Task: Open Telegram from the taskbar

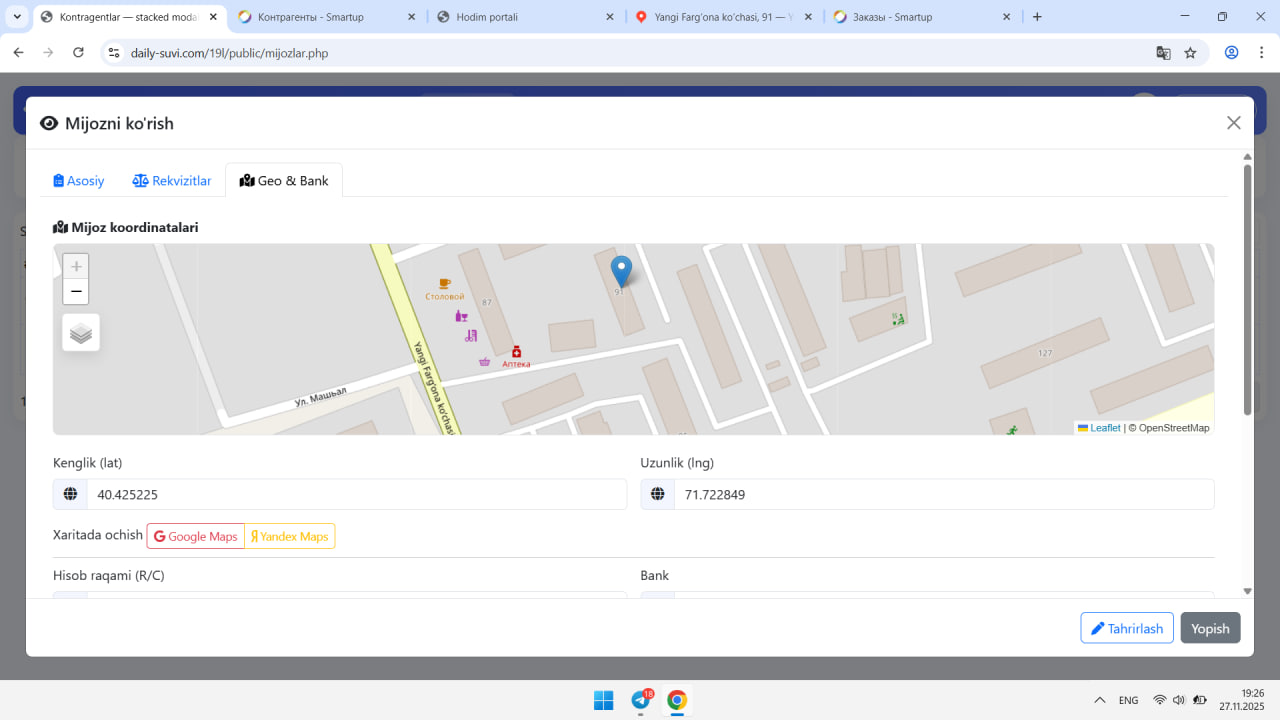Action: coord(641,700)
